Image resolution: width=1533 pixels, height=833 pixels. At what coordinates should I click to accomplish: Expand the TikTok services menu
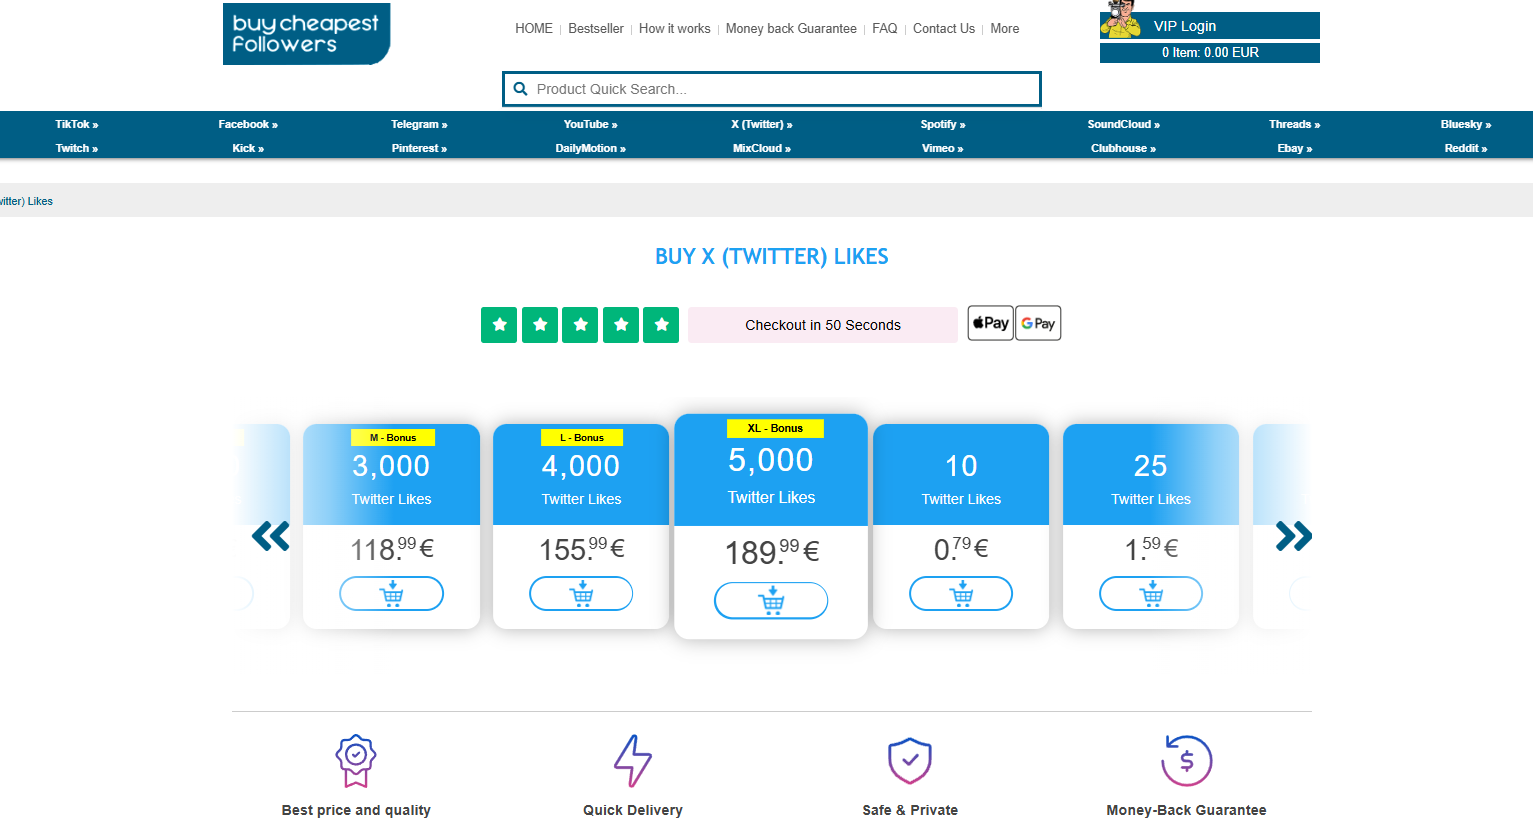point(76,124)
